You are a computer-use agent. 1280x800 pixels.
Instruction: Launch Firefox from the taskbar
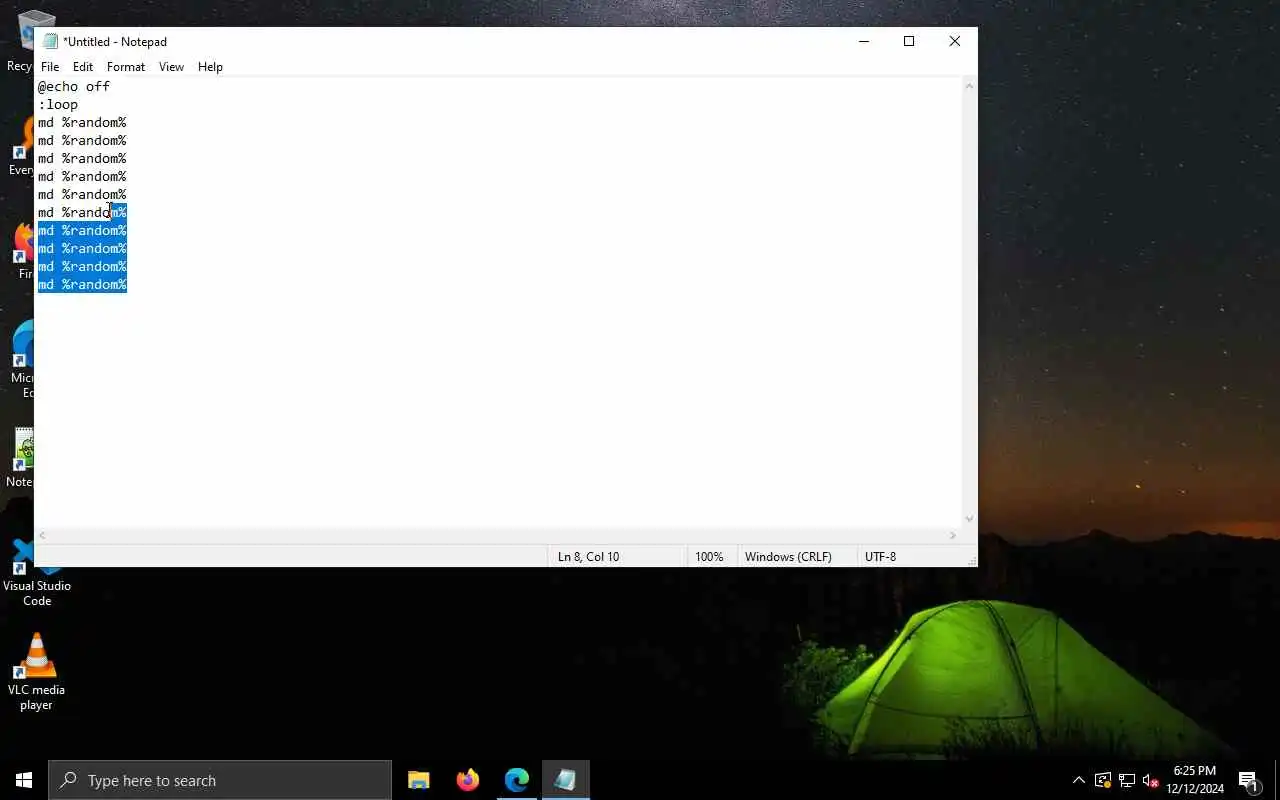point(467,780)
